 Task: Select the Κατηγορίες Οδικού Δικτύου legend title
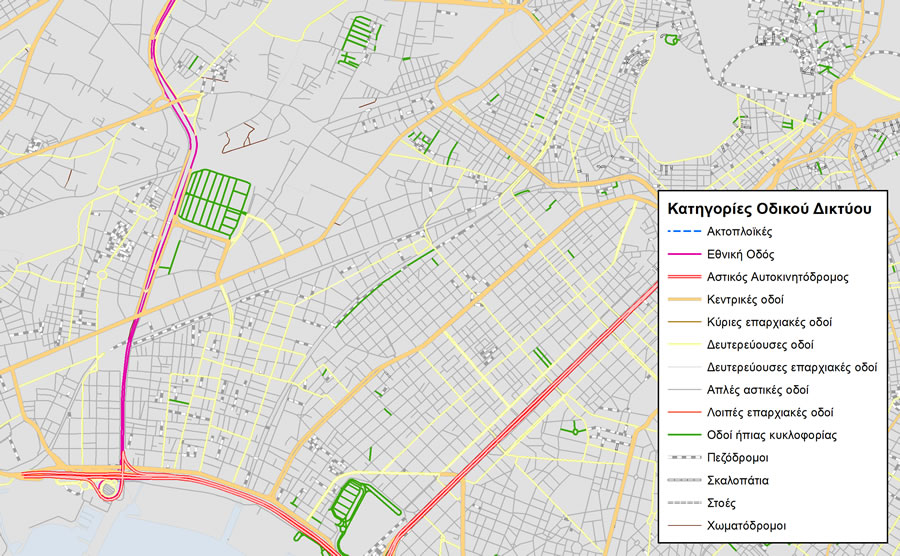coord(768,209)
